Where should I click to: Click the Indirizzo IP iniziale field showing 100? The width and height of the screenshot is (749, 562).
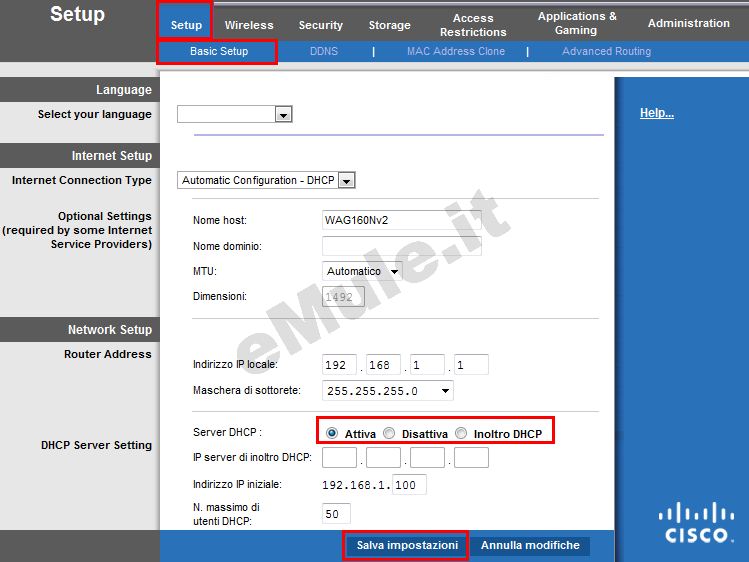point(409,485)
